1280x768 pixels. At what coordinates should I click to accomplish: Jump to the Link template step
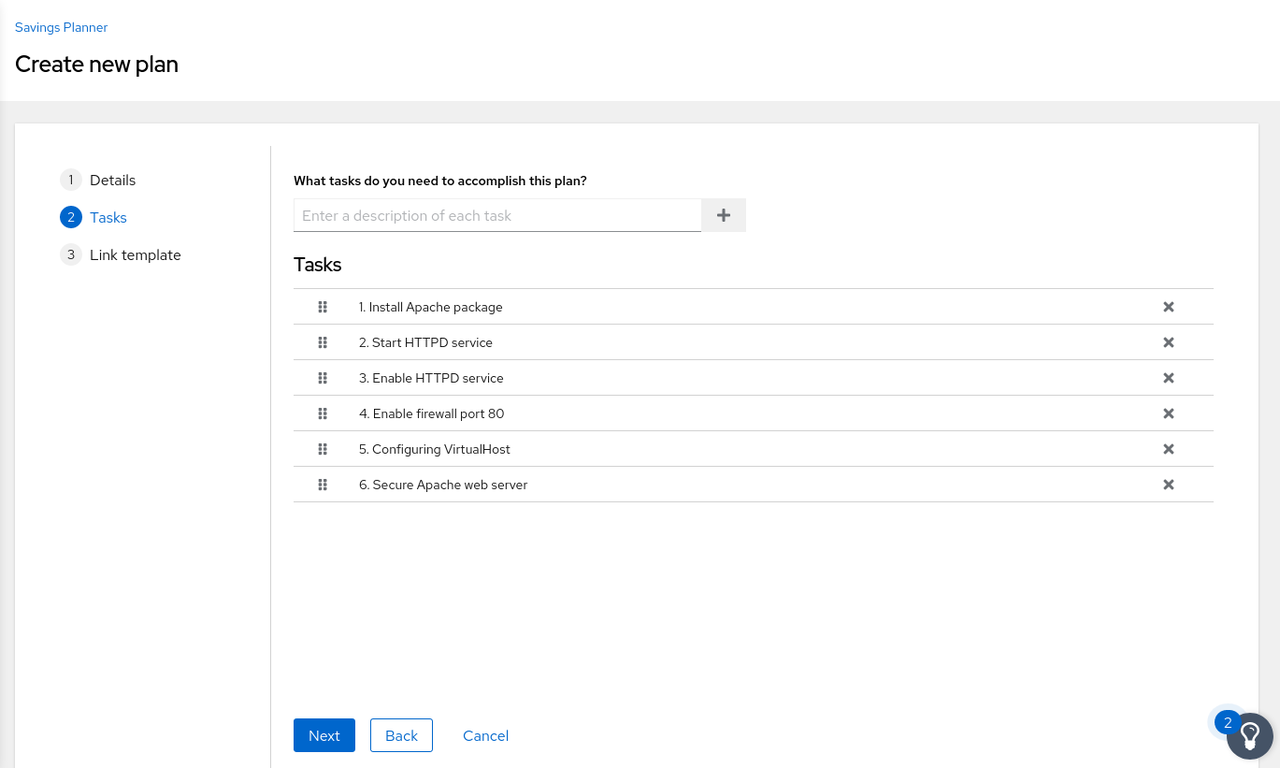[135, 255]
